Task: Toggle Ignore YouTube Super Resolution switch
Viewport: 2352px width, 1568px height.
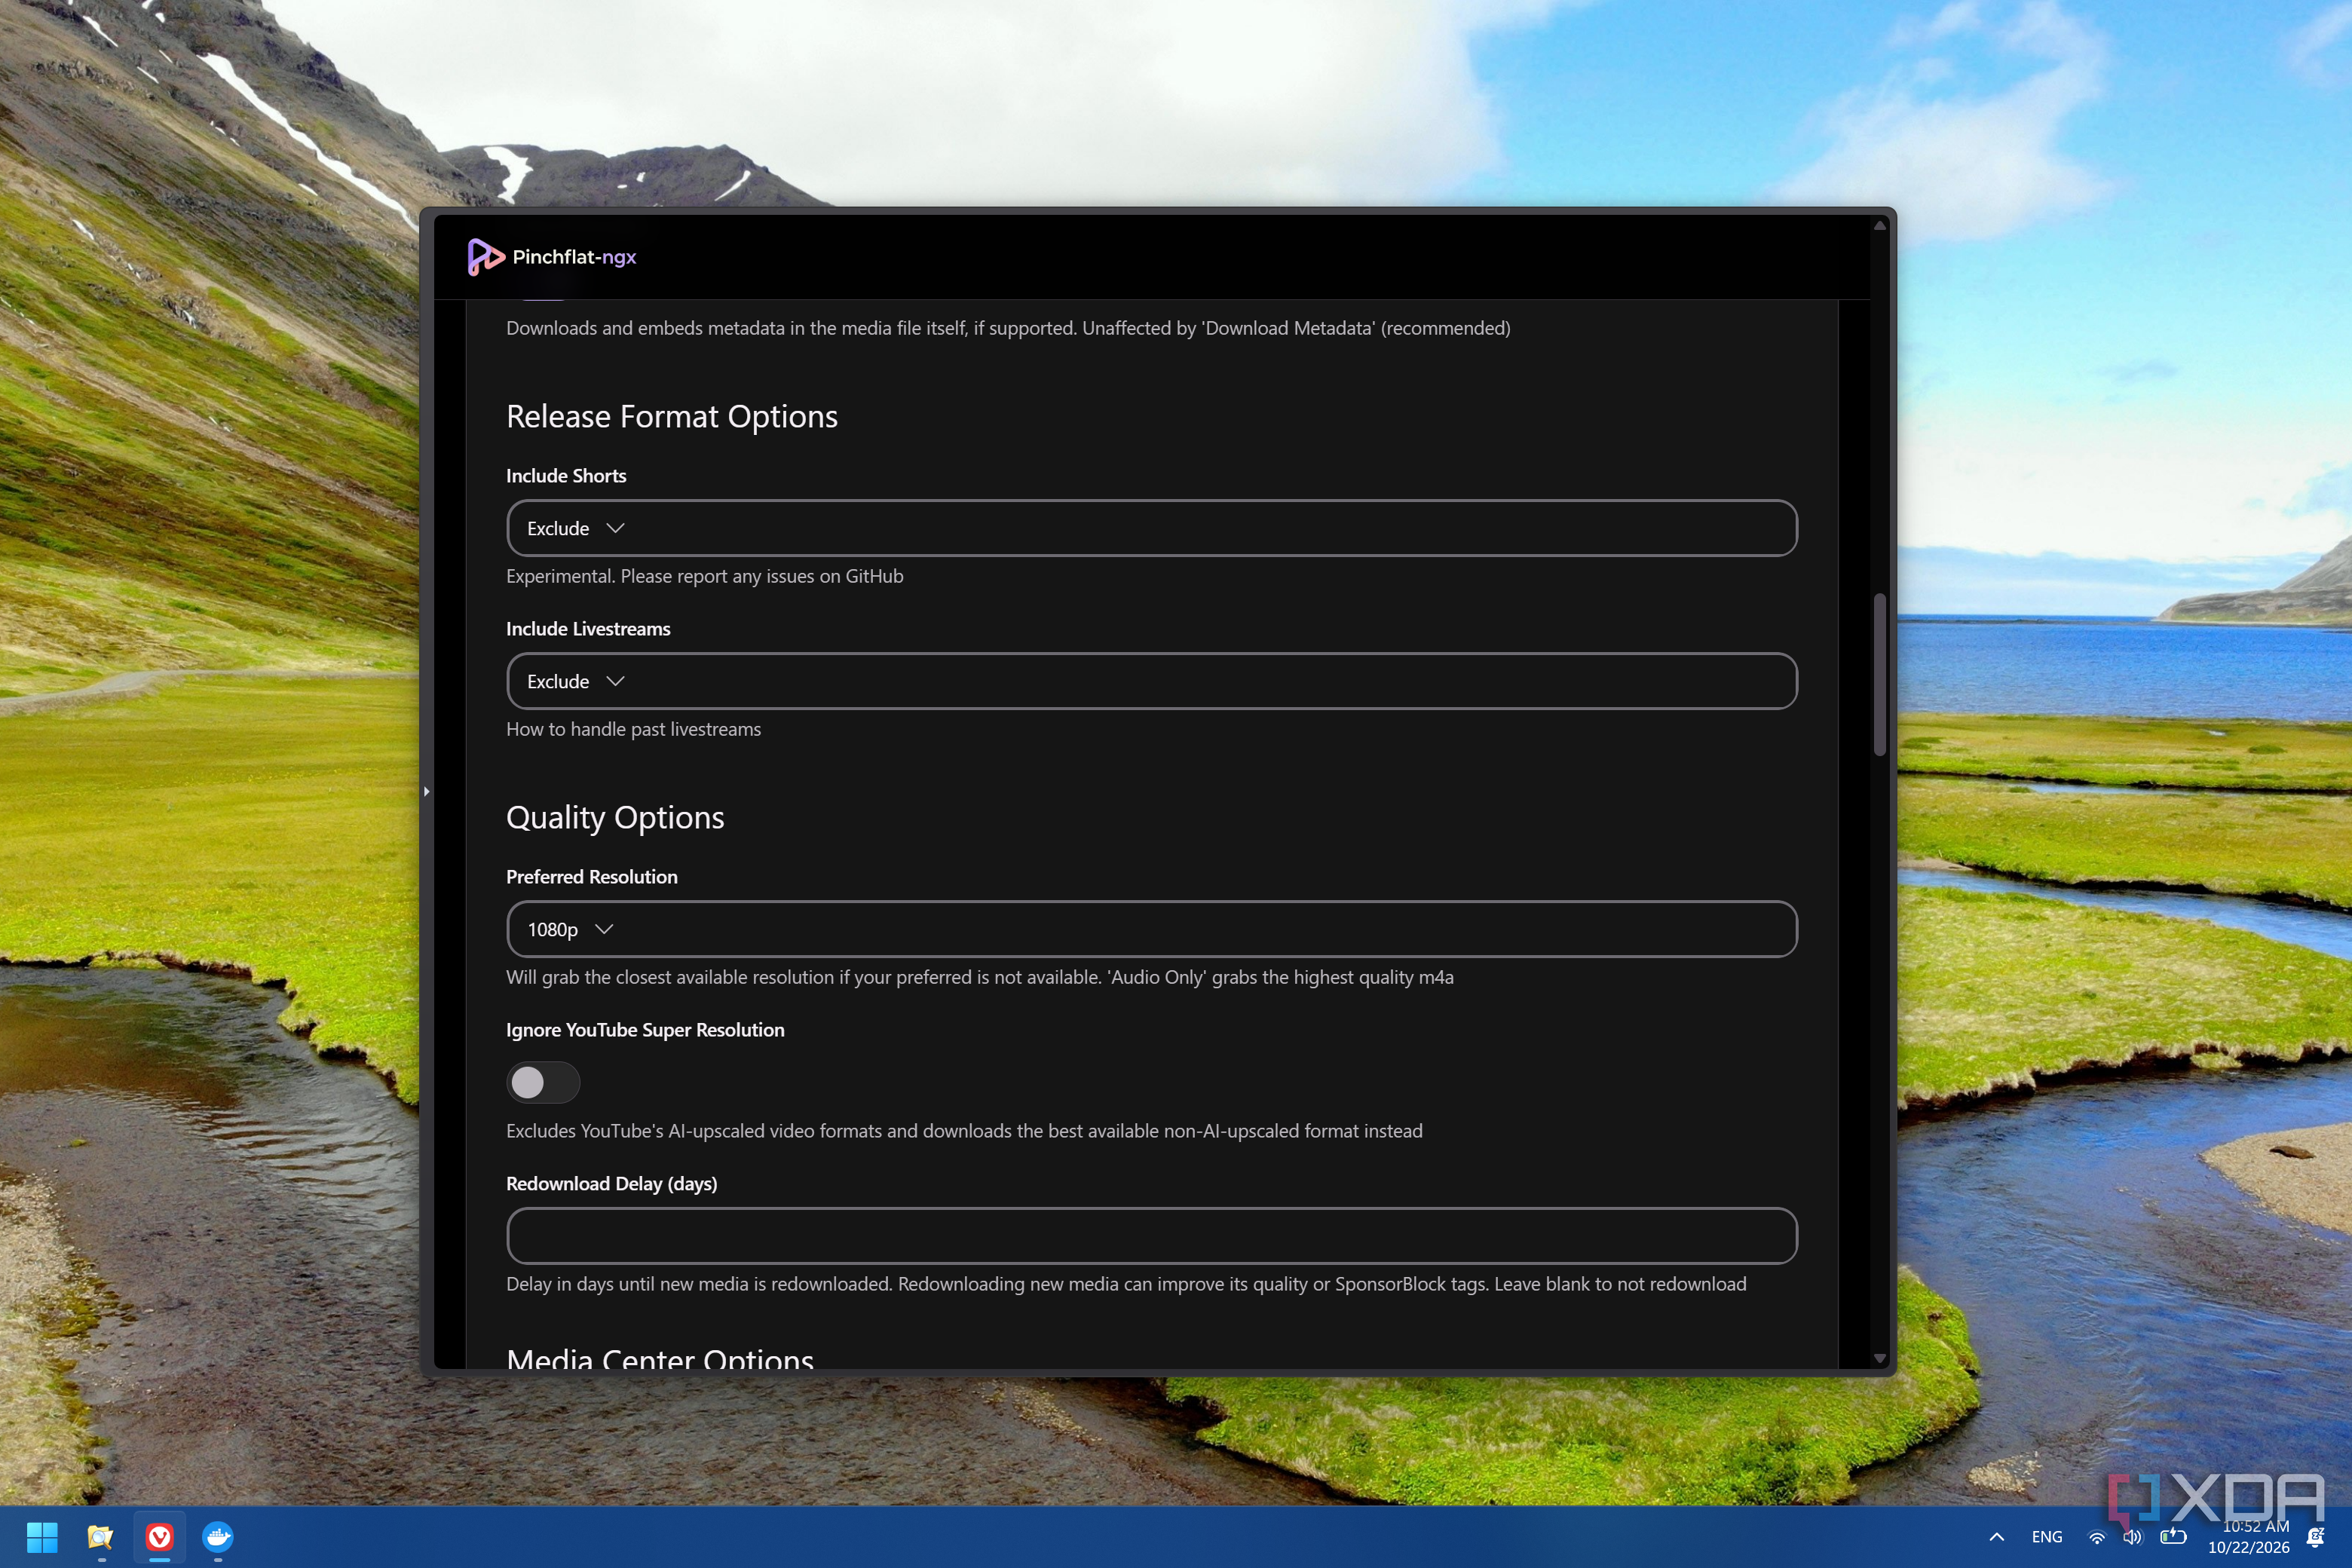Action: coord(543,1082)
